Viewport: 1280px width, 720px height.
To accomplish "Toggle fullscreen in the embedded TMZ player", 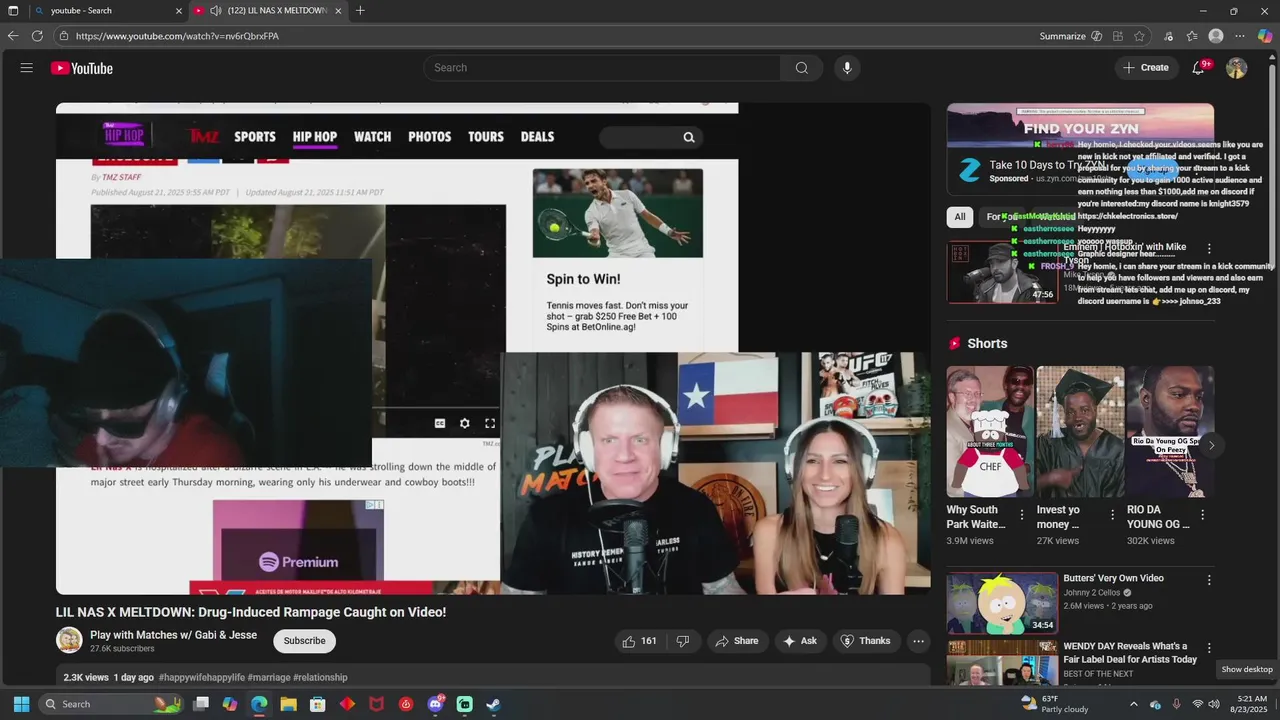I will (x=490, y=424).
